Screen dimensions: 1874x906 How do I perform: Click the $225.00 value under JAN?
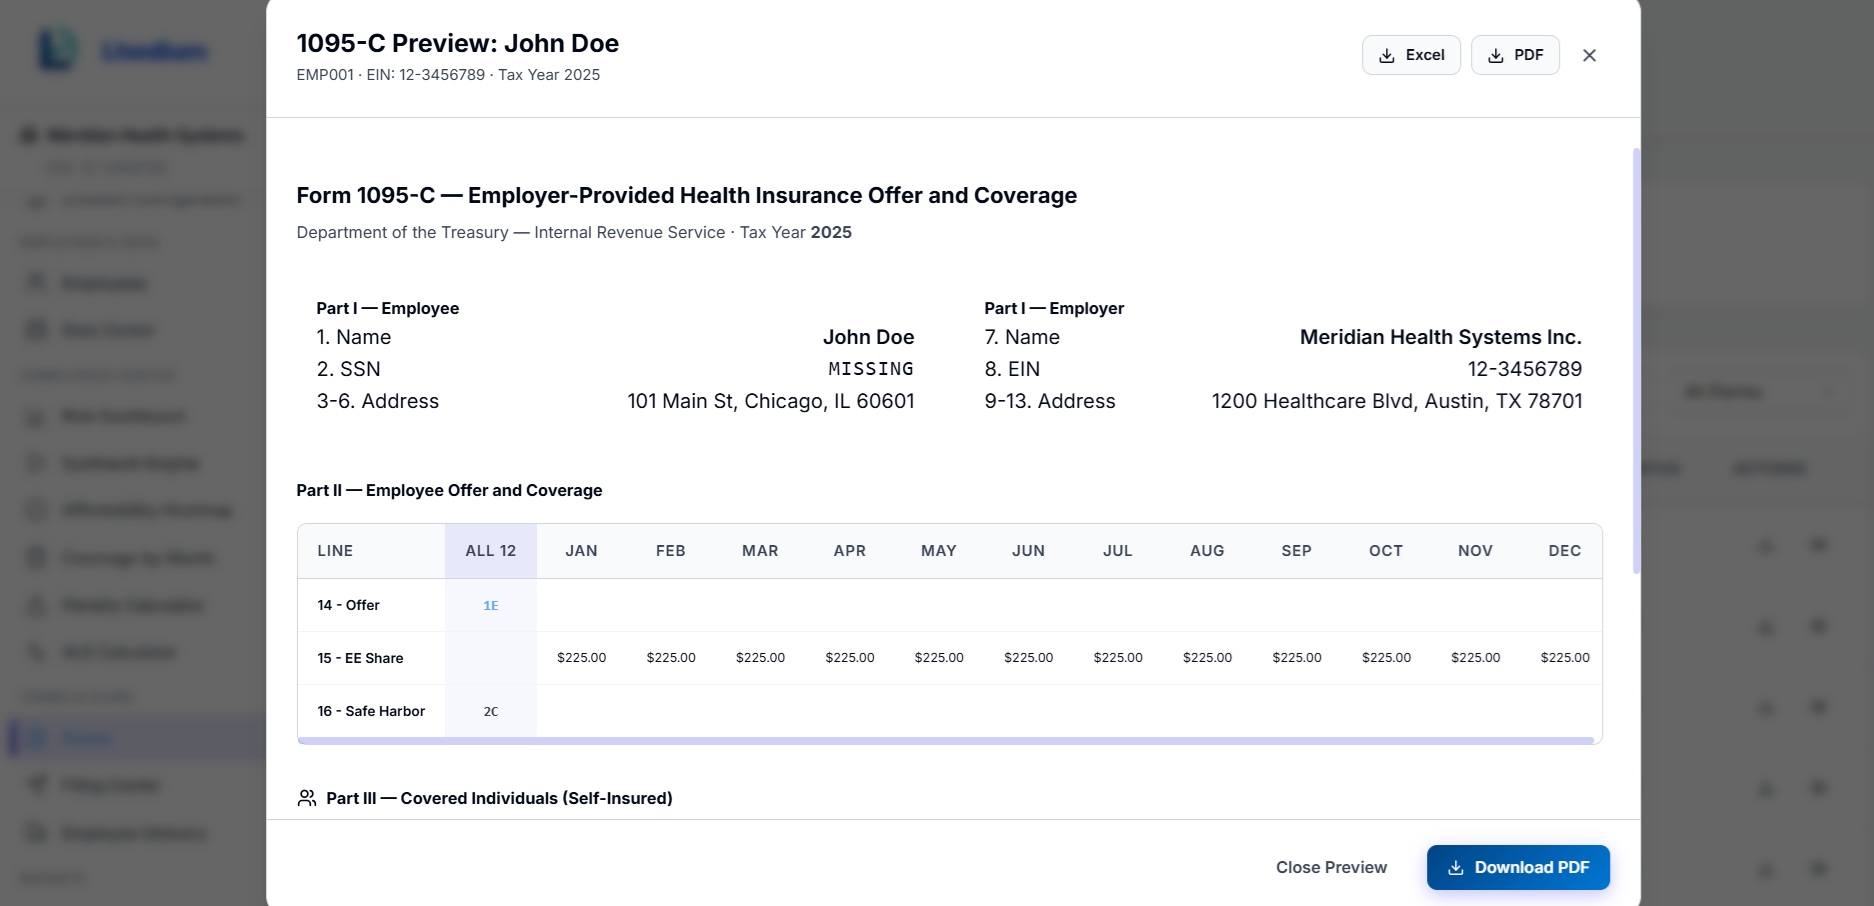click(581, 658)
